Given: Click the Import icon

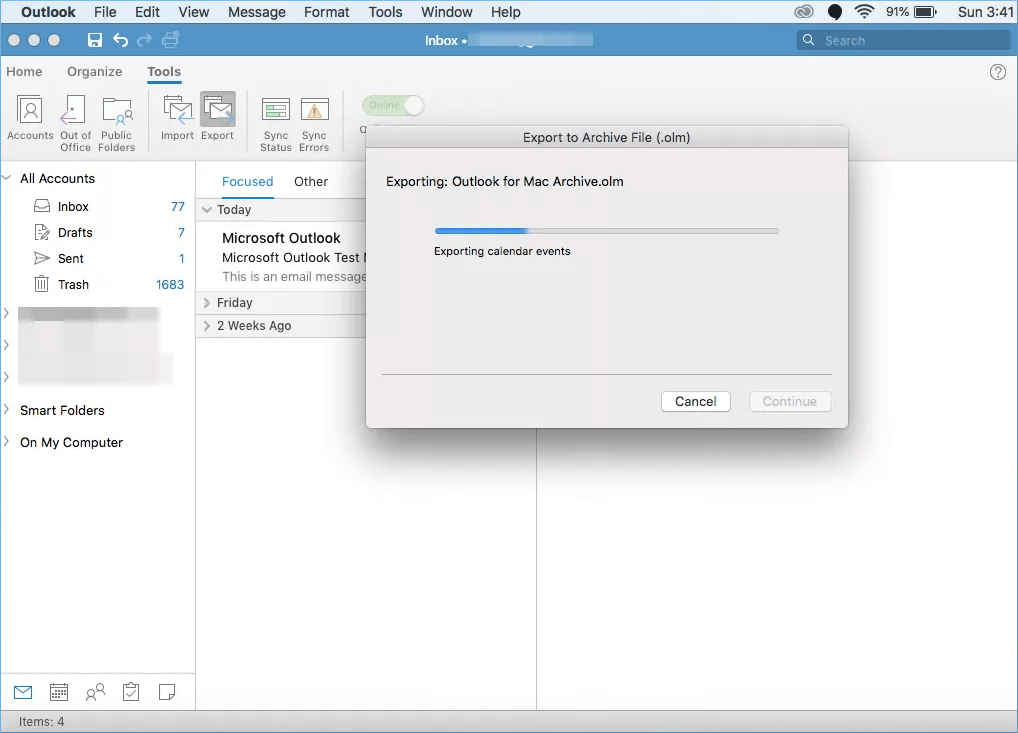Looking at the screenshot, I should click(x=177, y=118).
